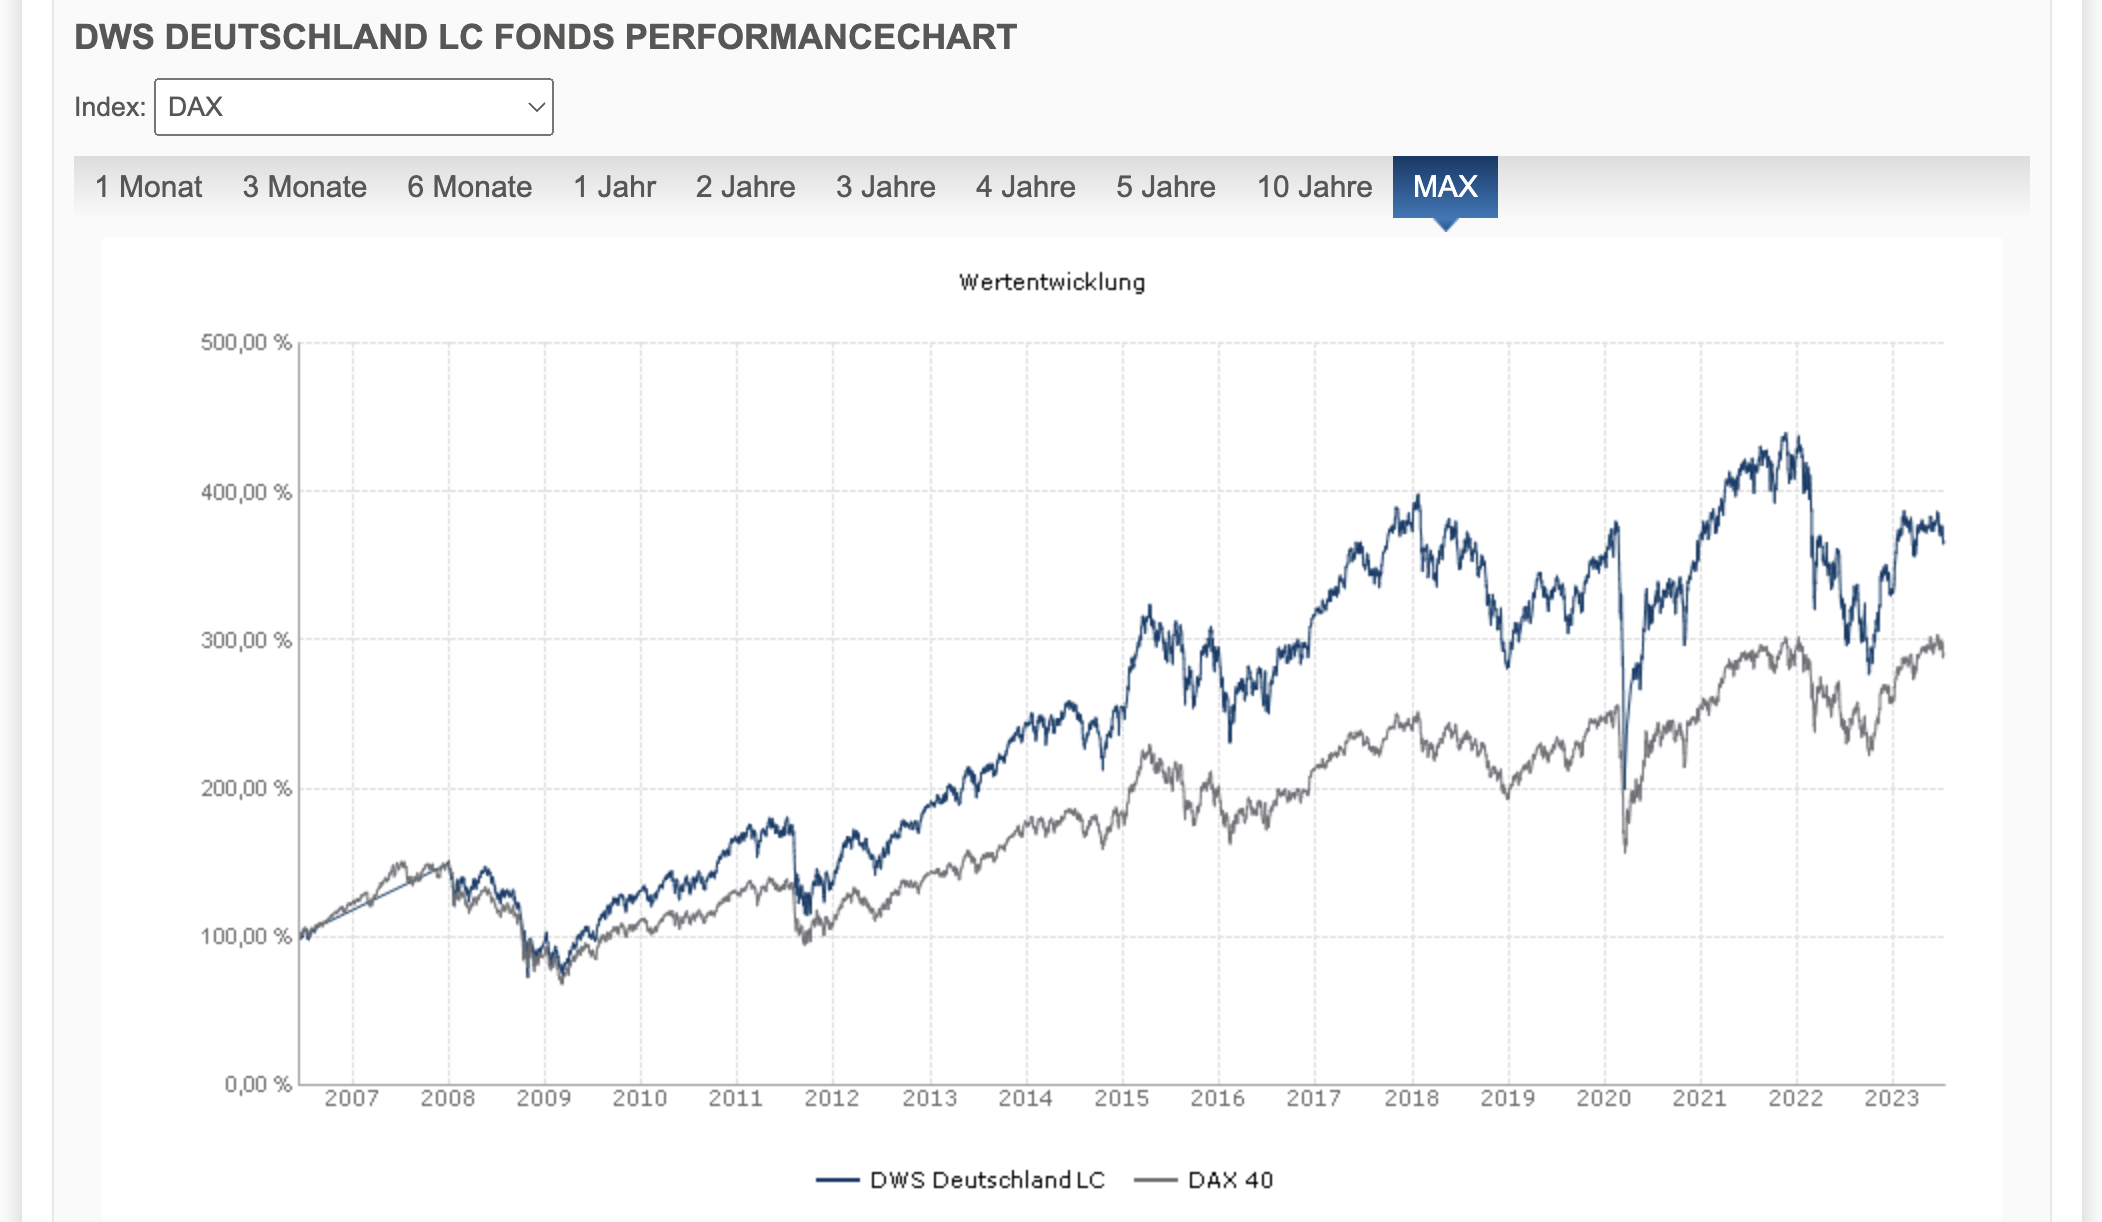Open the 4 Jahre tab
Viewport: 2102px width, 1222px height.
point(1025,187)
